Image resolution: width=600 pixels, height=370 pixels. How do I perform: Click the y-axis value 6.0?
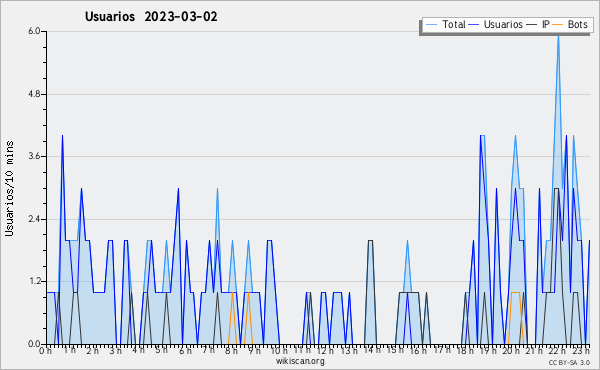[34, 31]
